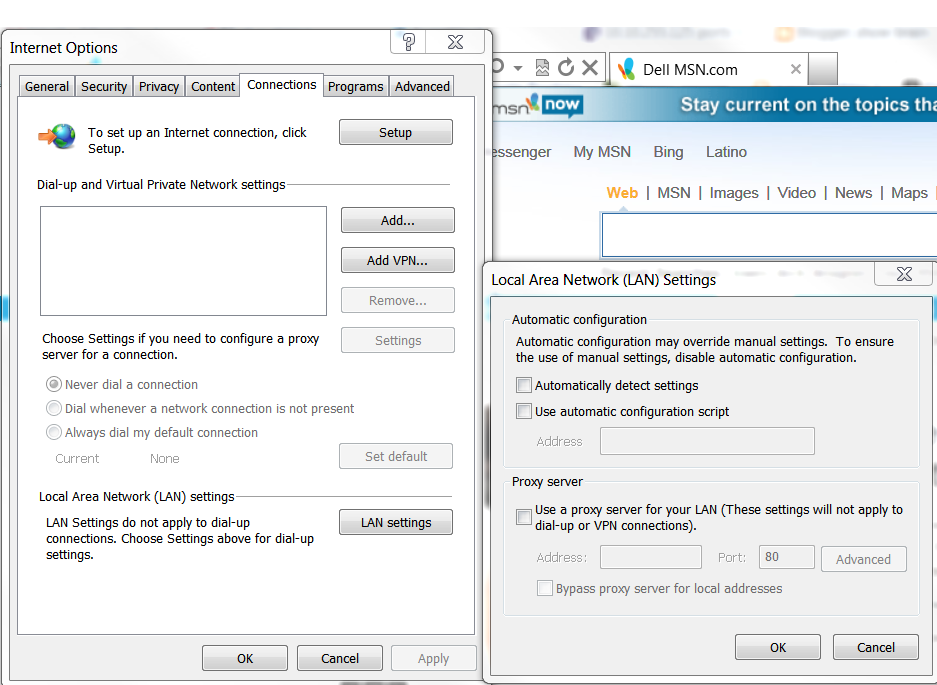
Task: Click the Compatibility View icon in the toolbar
Action: pyautogui.click(x=542, y=67)
